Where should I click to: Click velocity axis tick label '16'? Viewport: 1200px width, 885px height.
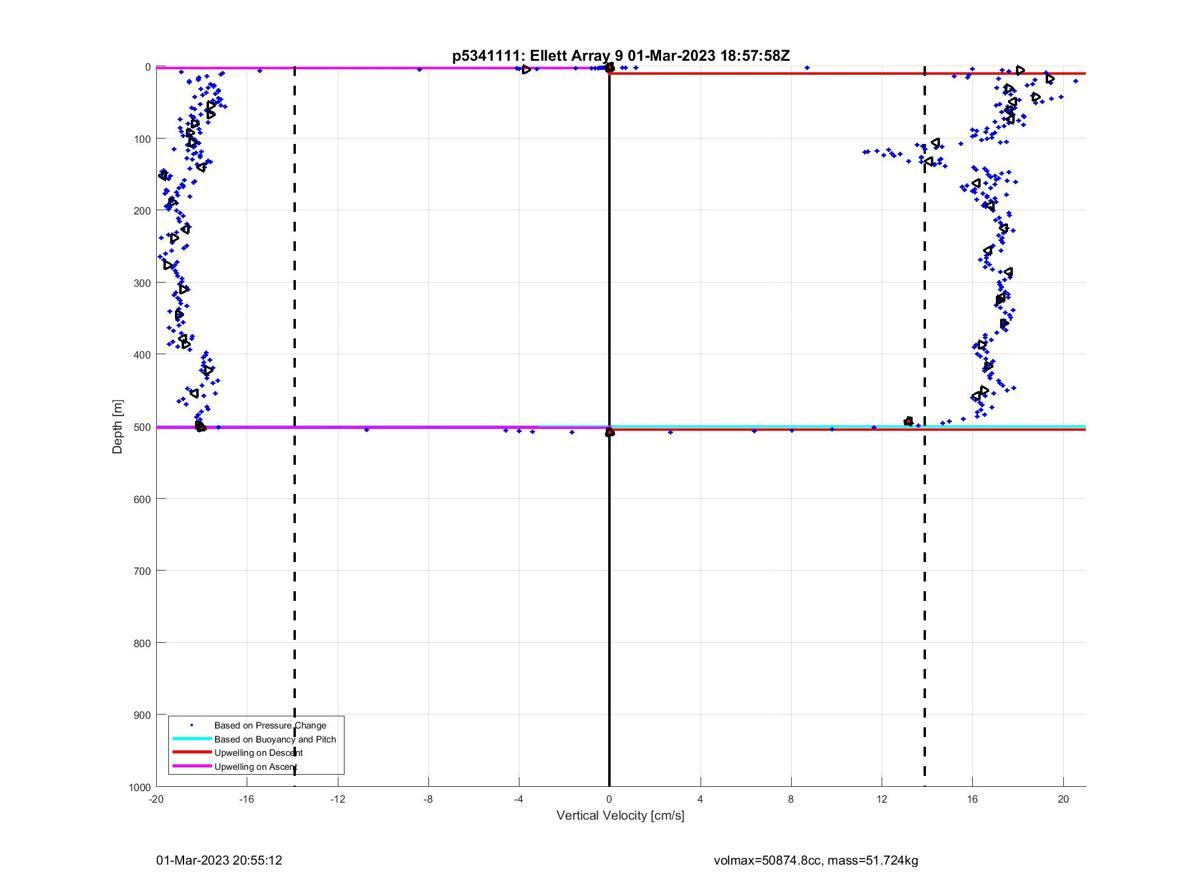click(x=973, y=799)
